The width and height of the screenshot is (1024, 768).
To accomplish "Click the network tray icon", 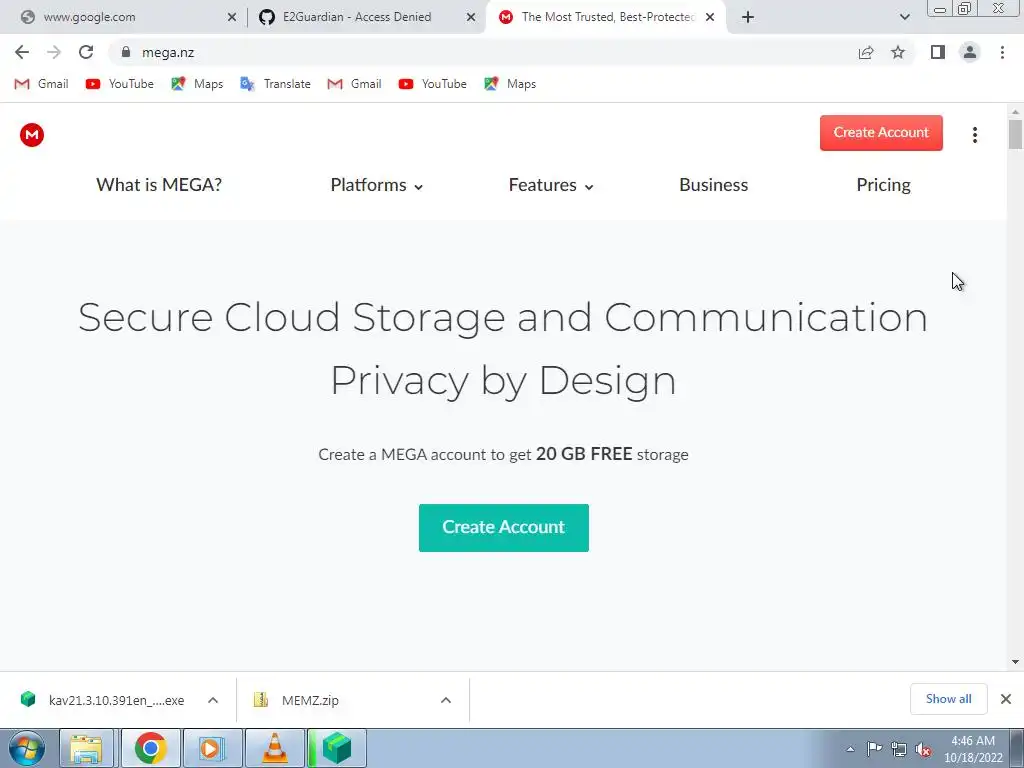I will (x=899, y=749).
